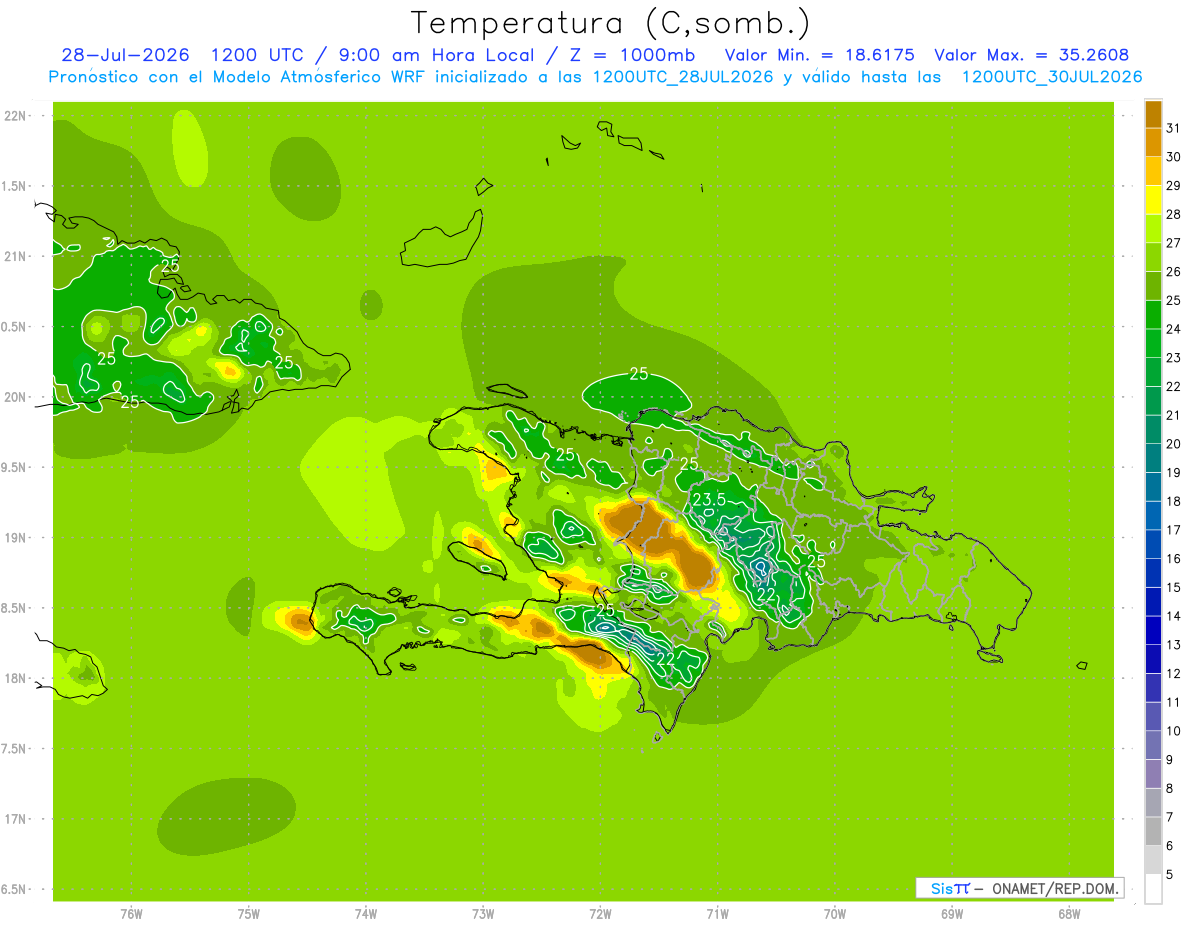The width and height of the screenshot is (1200, 927).
Task: Click legend value 28 on the color bar
Action: pos(1173,214)
